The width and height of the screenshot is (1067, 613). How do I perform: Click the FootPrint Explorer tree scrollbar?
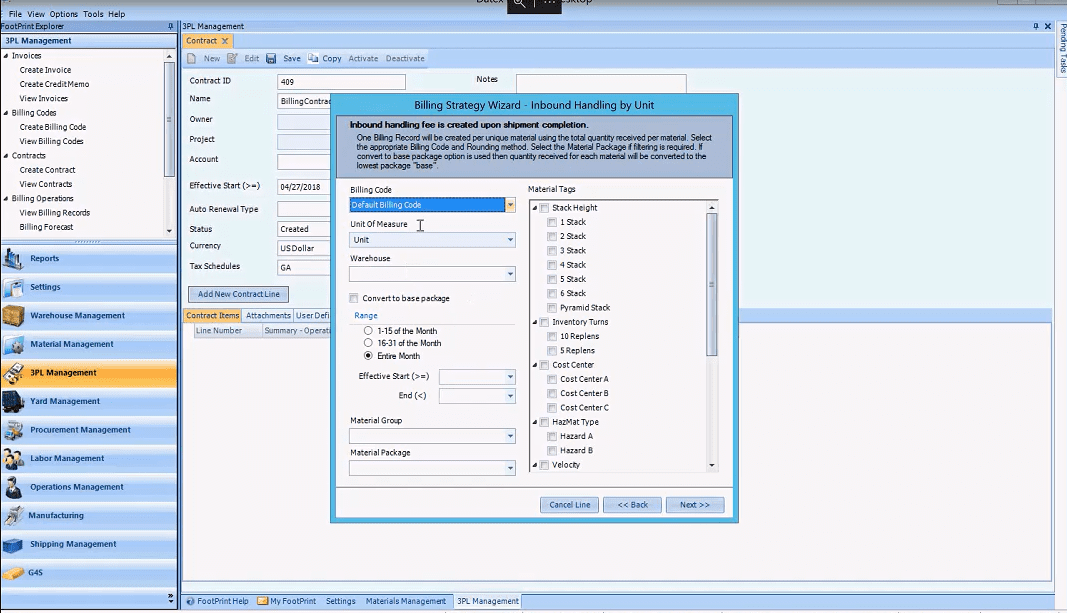click(x=169, y=119)
